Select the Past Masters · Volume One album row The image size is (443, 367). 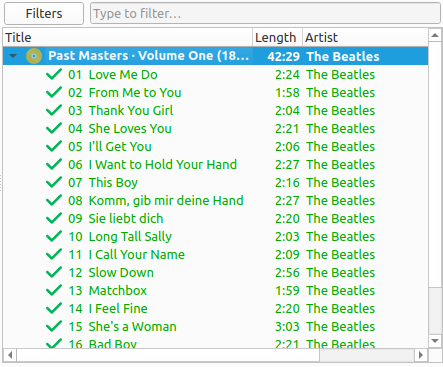pyautogui.click(x=216, y=56)
